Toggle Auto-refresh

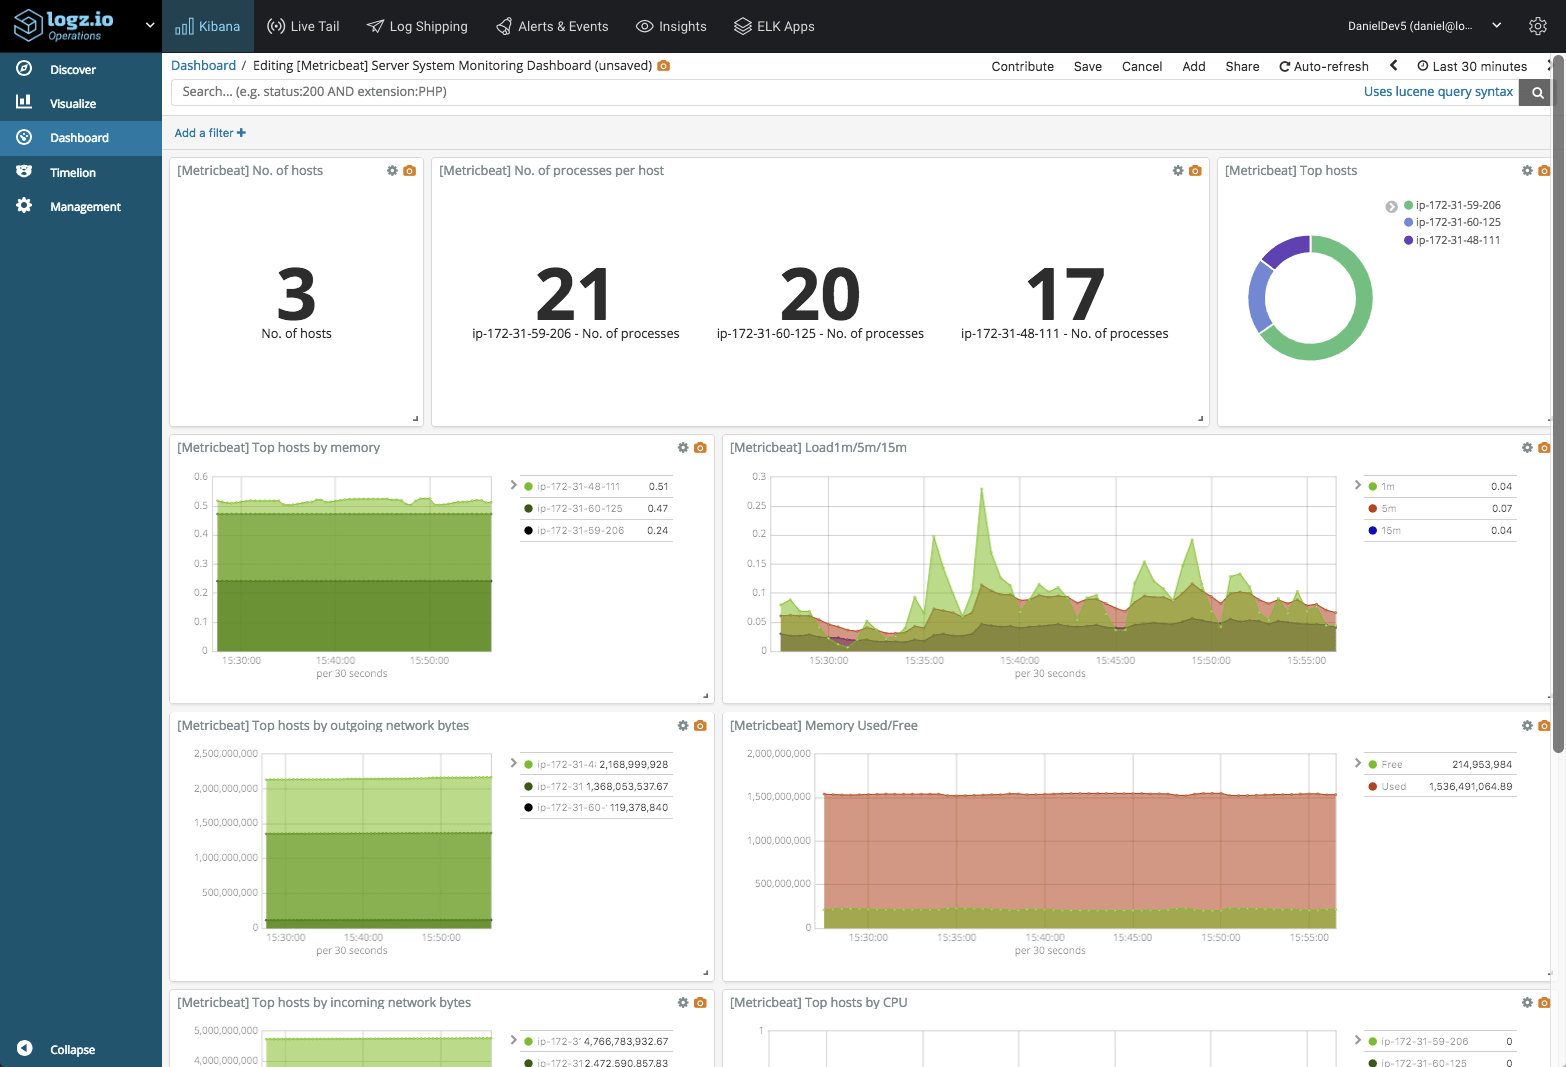click(x=1323, y=66)
